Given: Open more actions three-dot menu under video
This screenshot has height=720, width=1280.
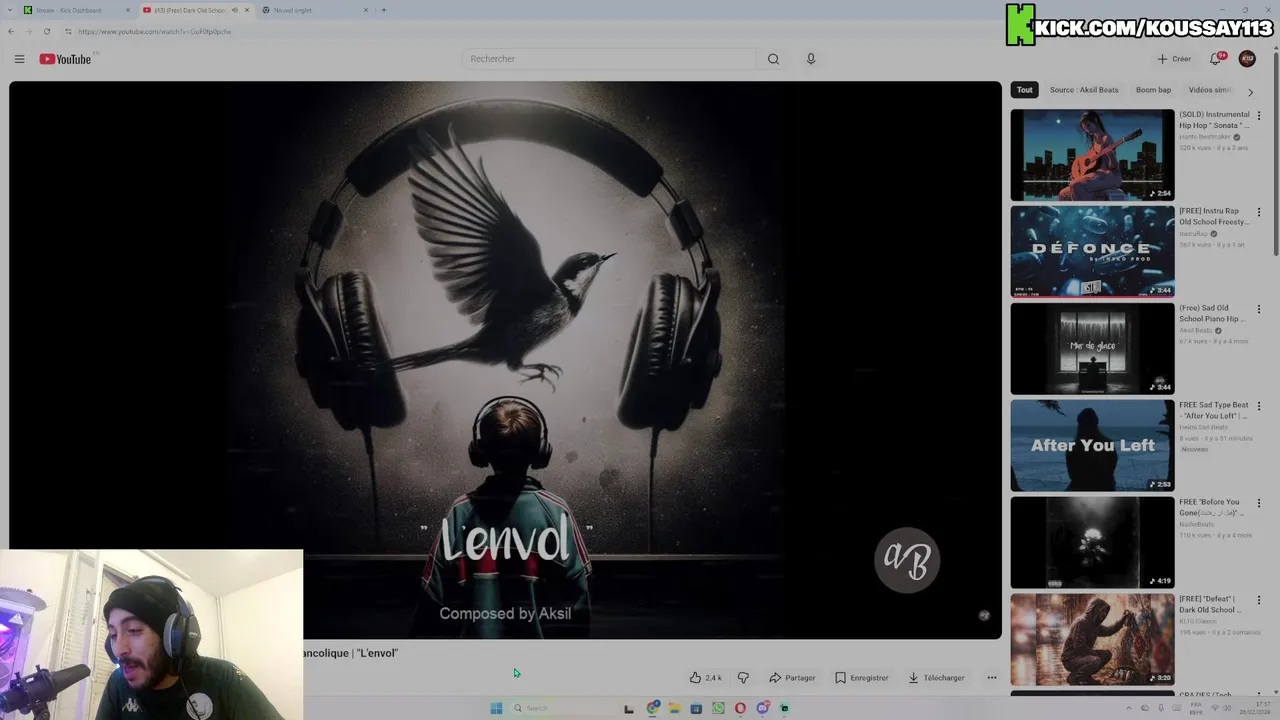Looking at the screenshot, I should click(x=992, y=677).
